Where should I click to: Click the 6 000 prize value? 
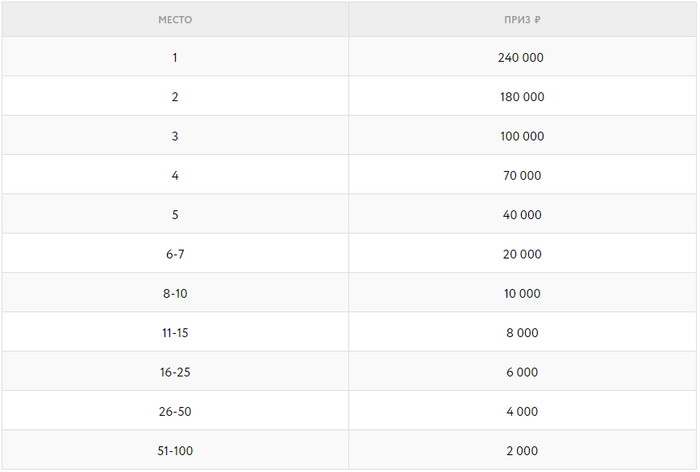(x=521, y=372)
